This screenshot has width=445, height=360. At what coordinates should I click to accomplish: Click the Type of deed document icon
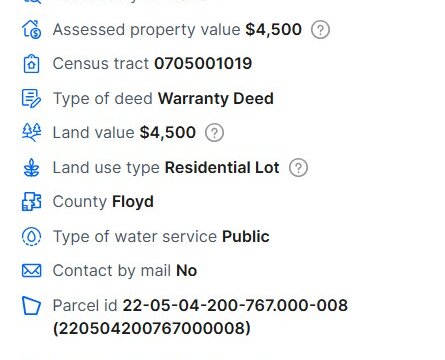pos(32,98)
